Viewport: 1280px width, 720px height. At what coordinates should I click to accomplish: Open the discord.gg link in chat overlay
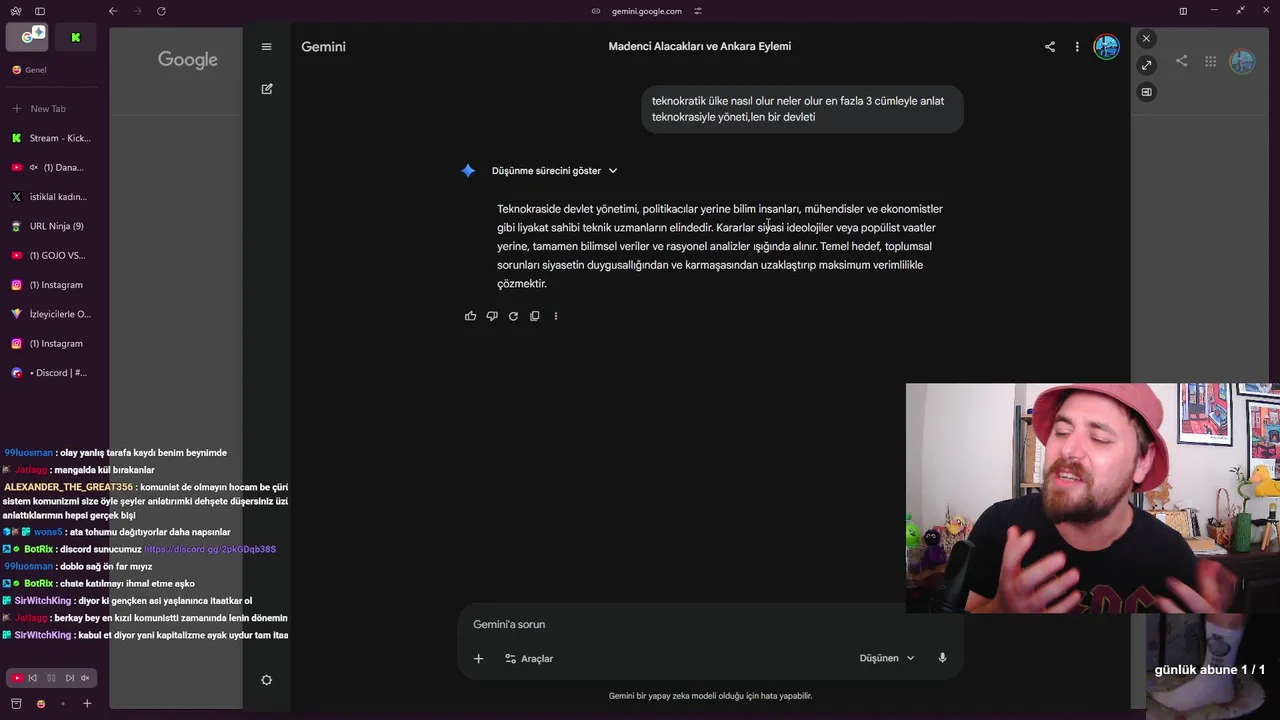(210, 549)
